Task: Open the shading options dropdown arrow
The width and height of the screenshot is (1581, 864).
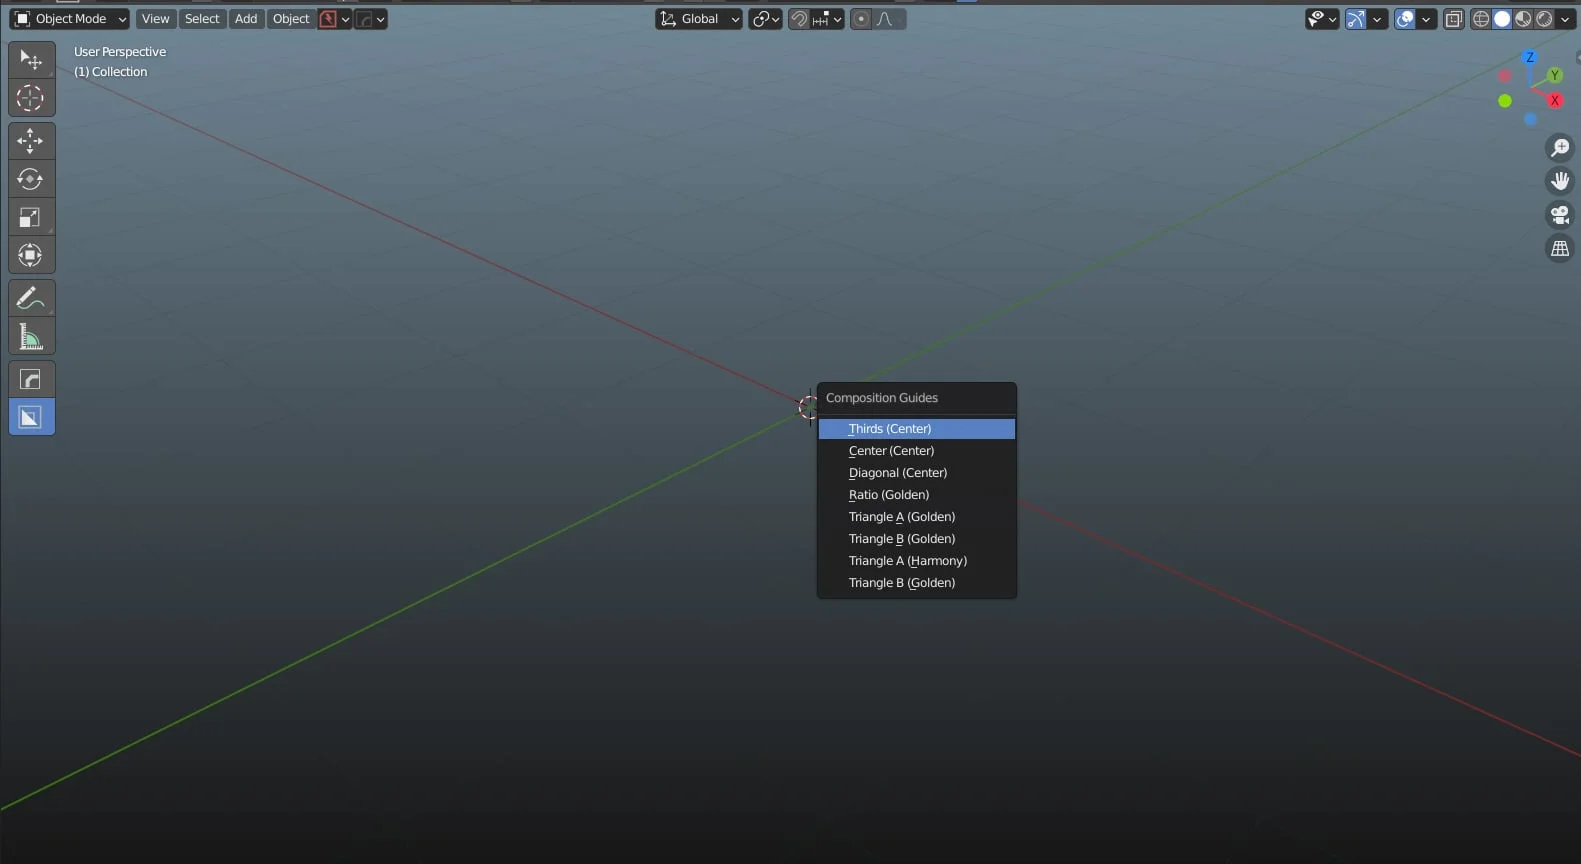Action: [1565, 19]
